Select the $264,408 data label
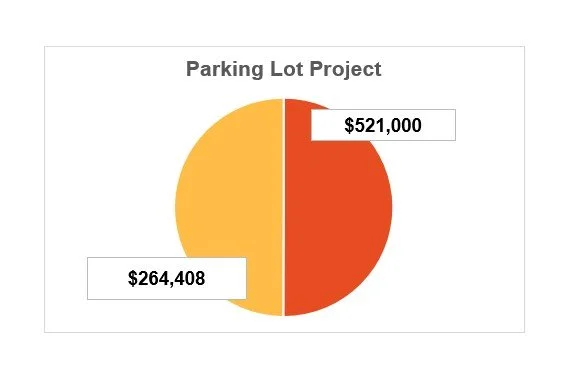574x367 pixels. [167, 278]
